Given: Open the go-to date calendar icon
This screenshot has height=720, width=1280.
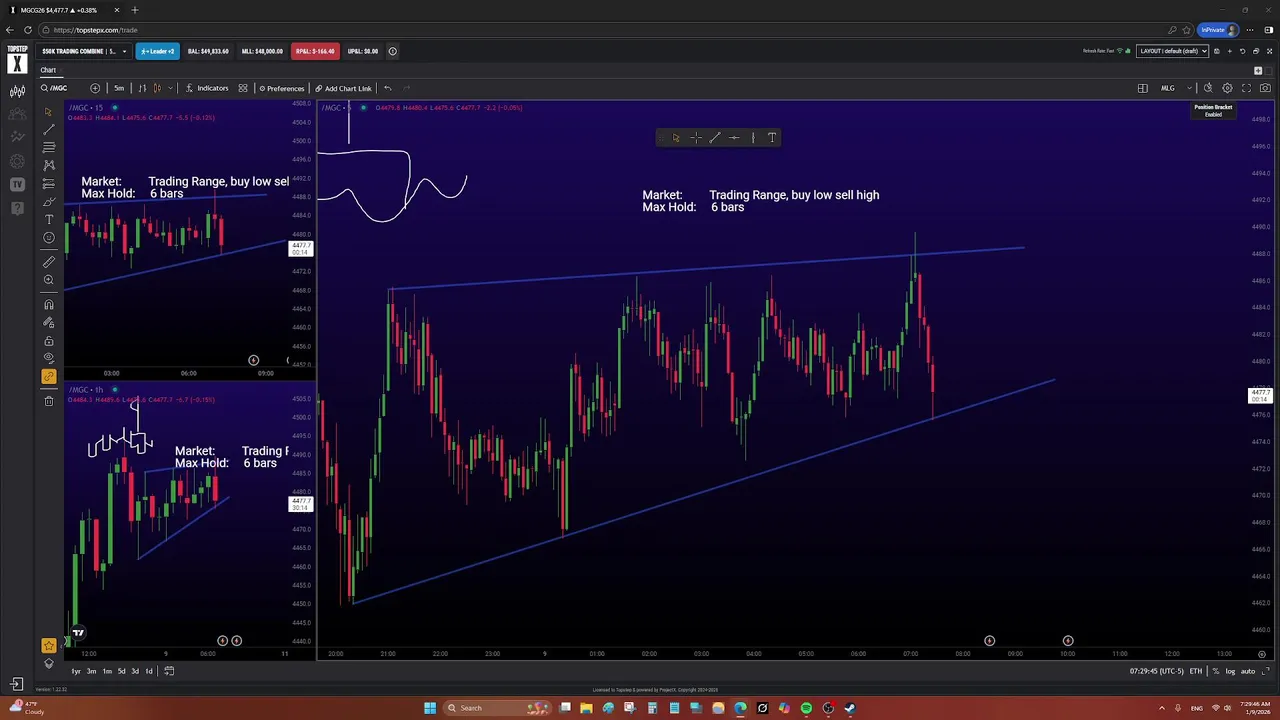Looking at the screenshot, I should click(169, 671).
